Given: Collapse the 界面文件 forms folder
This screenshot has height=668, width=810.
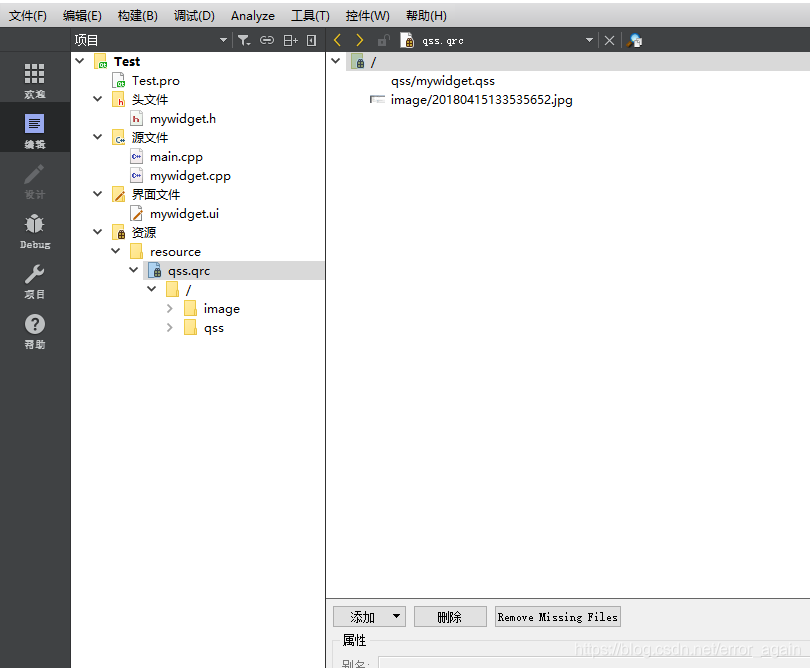Looking at the screenshot, I should pyautogui.click(x=97, y=194).
